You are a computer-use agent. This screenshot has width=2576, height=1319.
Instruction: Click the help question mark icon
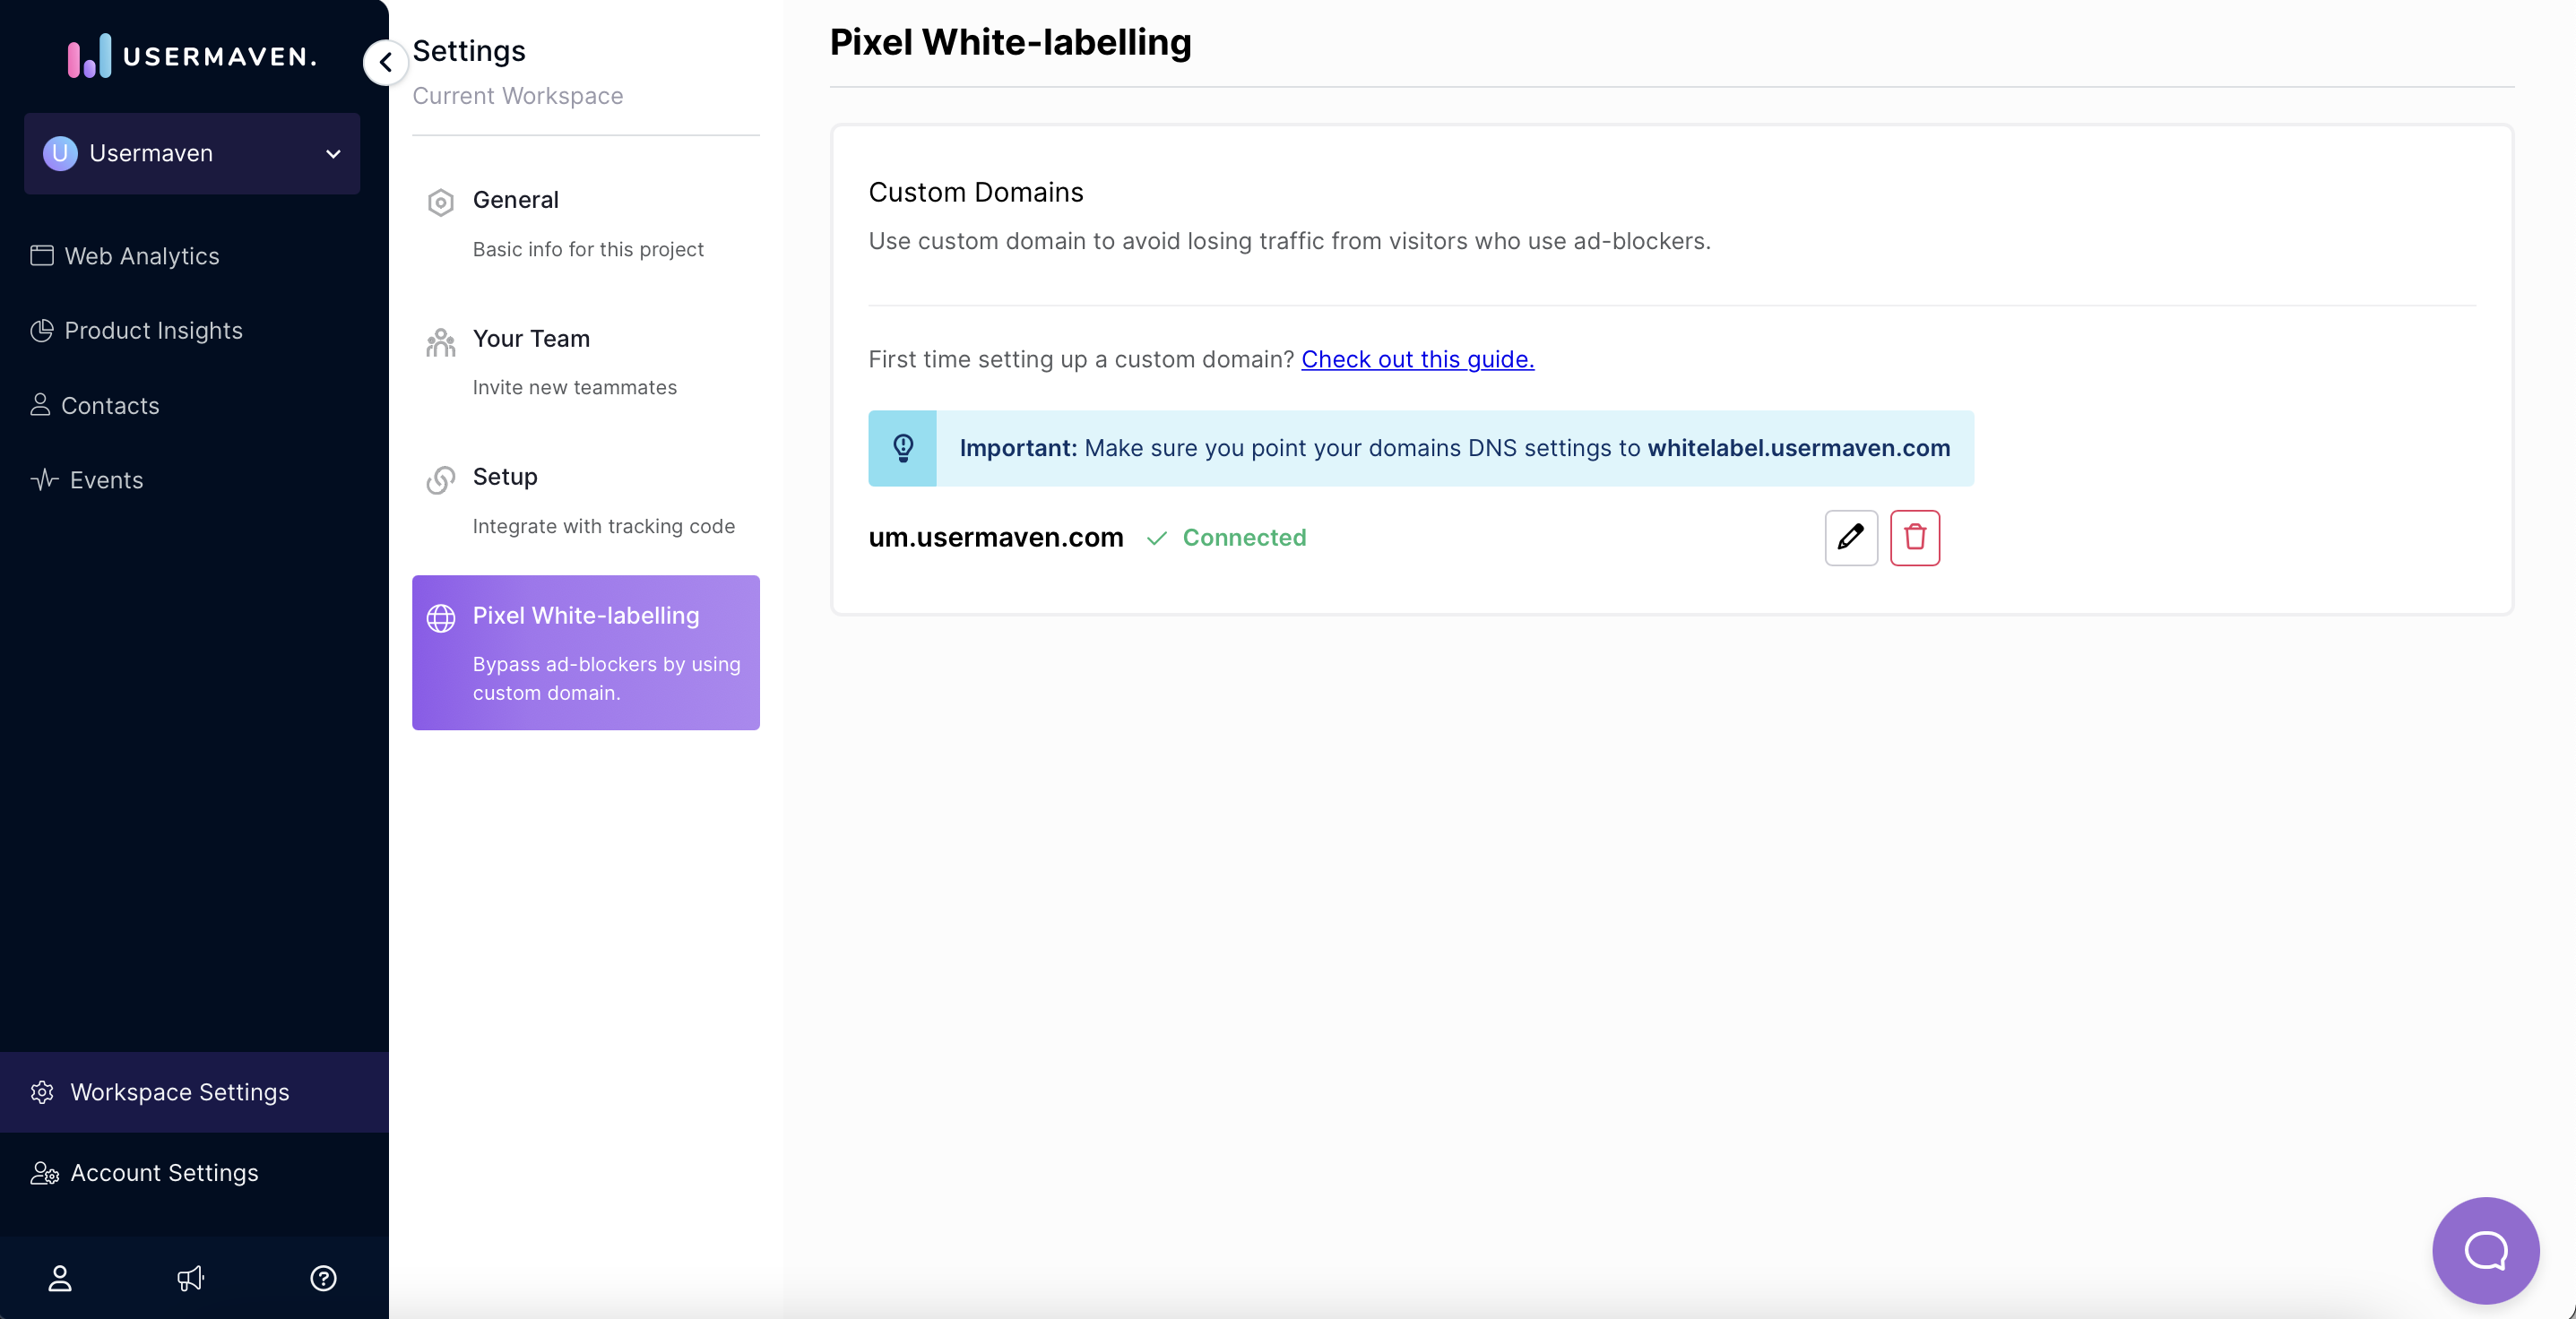coord(323,1278)
